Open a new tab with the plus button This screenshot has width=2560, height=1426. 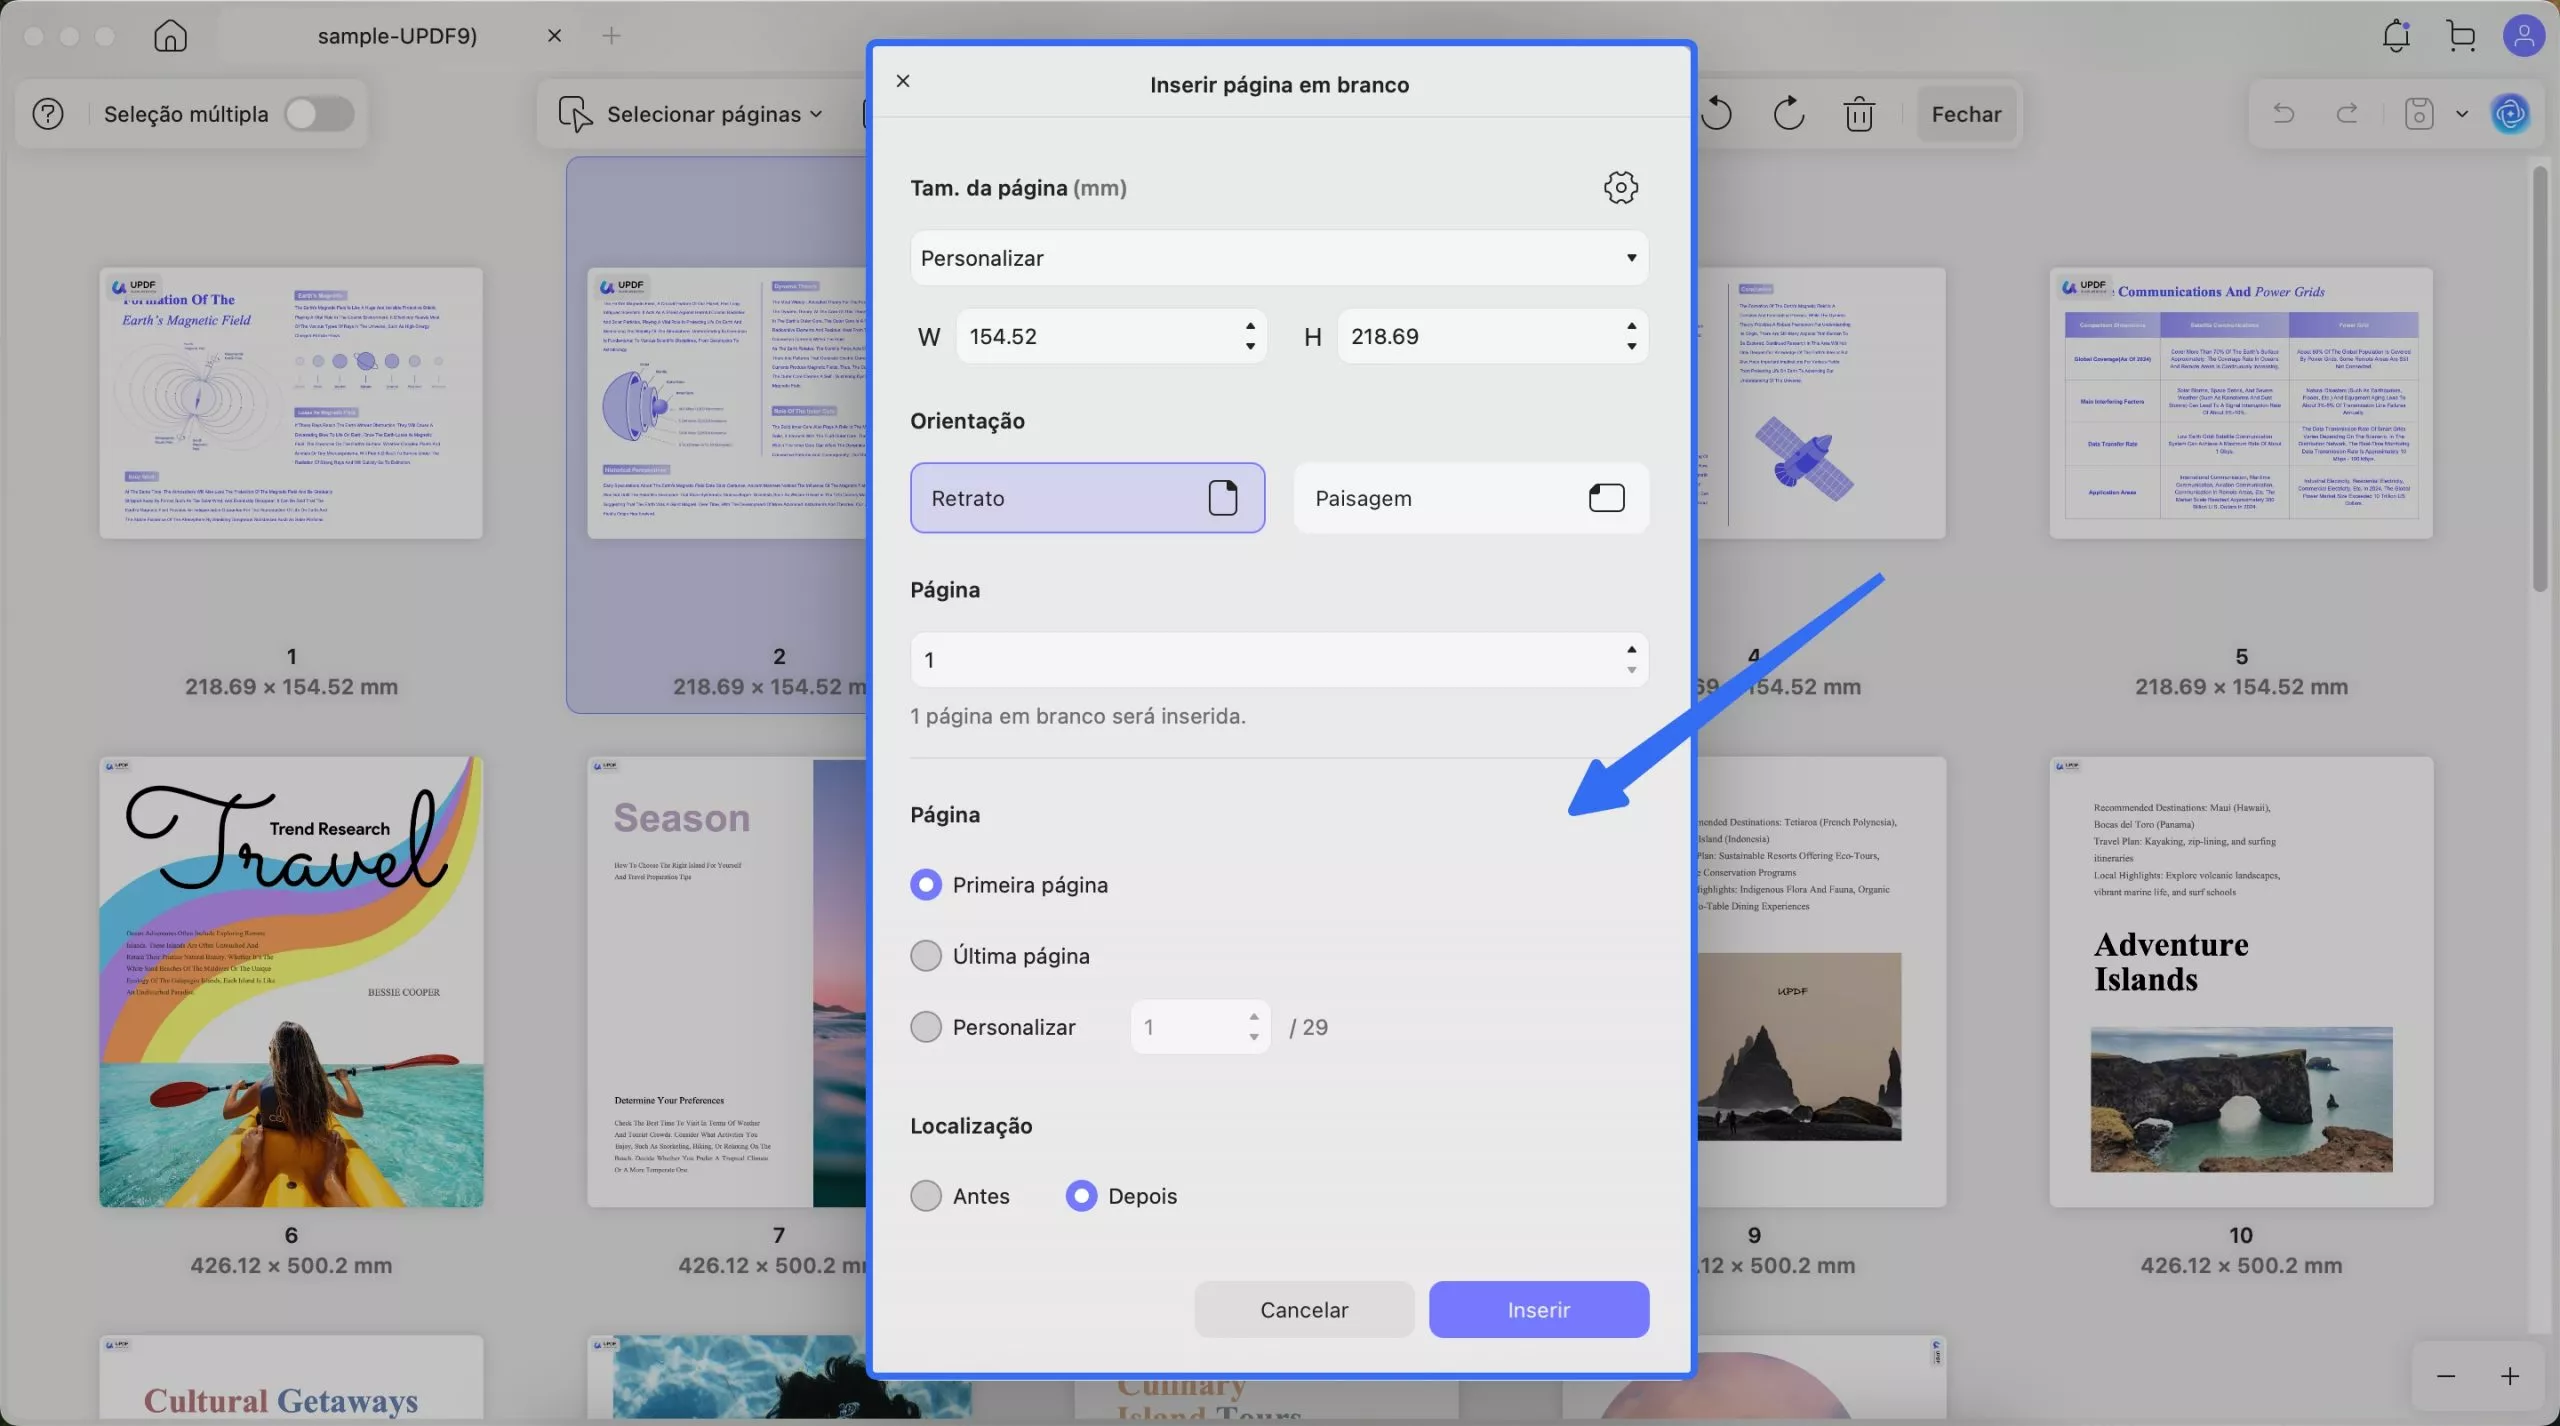(x=611, y=35)
